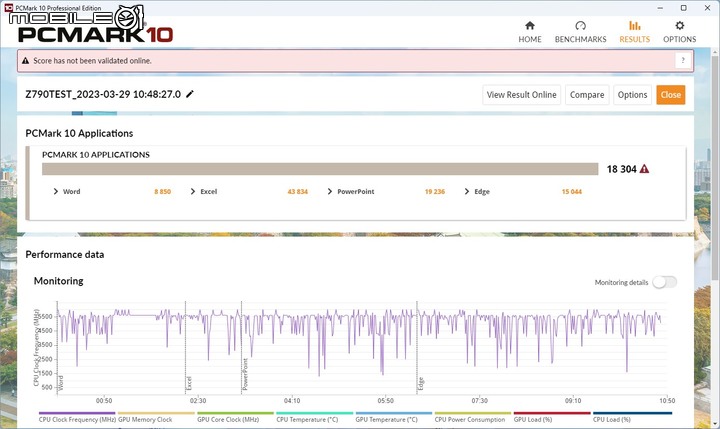Click the Compare button
Screen dimensions: 720x429
(x=587, y=95)
